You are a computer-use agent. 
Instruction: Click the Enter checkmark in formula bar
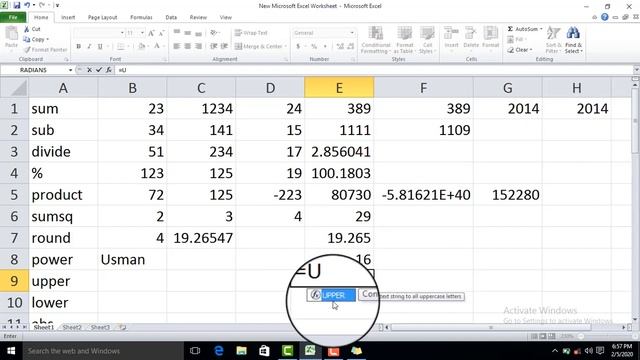99,70
